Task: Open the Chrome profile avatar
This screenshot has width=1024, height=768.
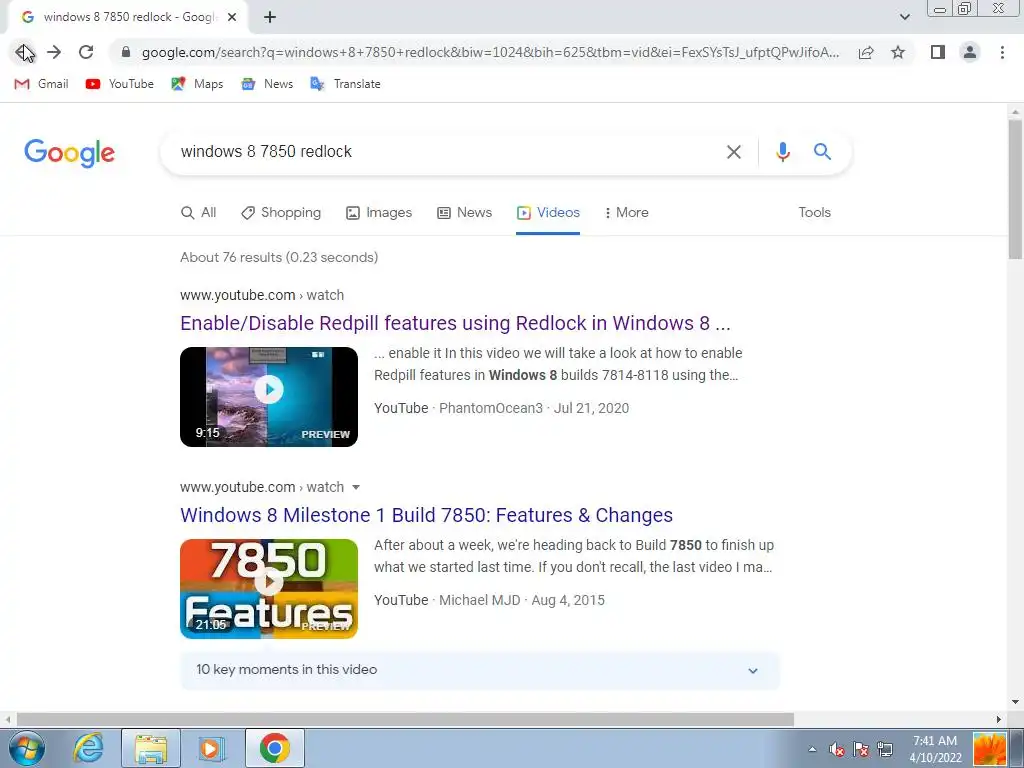Action: [970, 52]
